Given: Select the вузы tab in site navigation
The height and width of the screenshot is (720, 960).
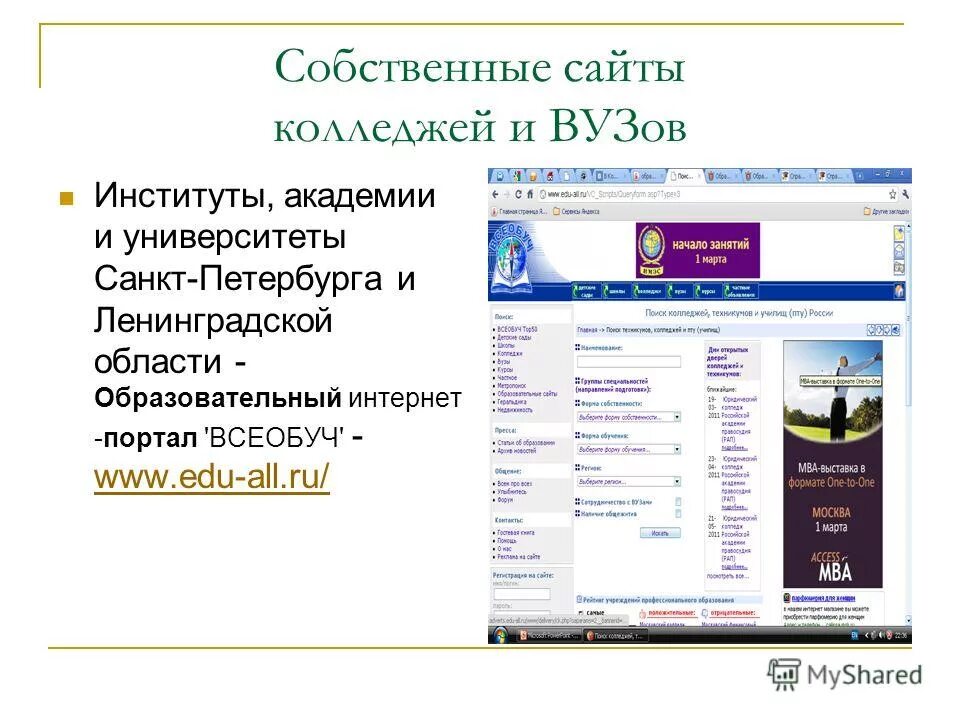Looking at the screenshot, I should 679,291.
